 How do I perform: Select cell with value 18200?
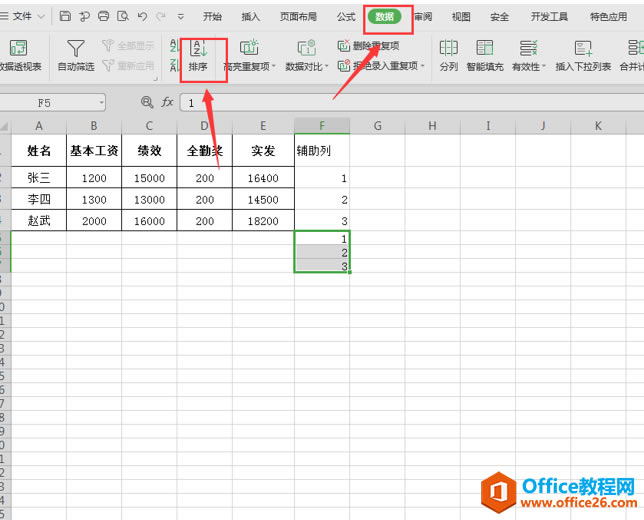[x=263, y=221]
